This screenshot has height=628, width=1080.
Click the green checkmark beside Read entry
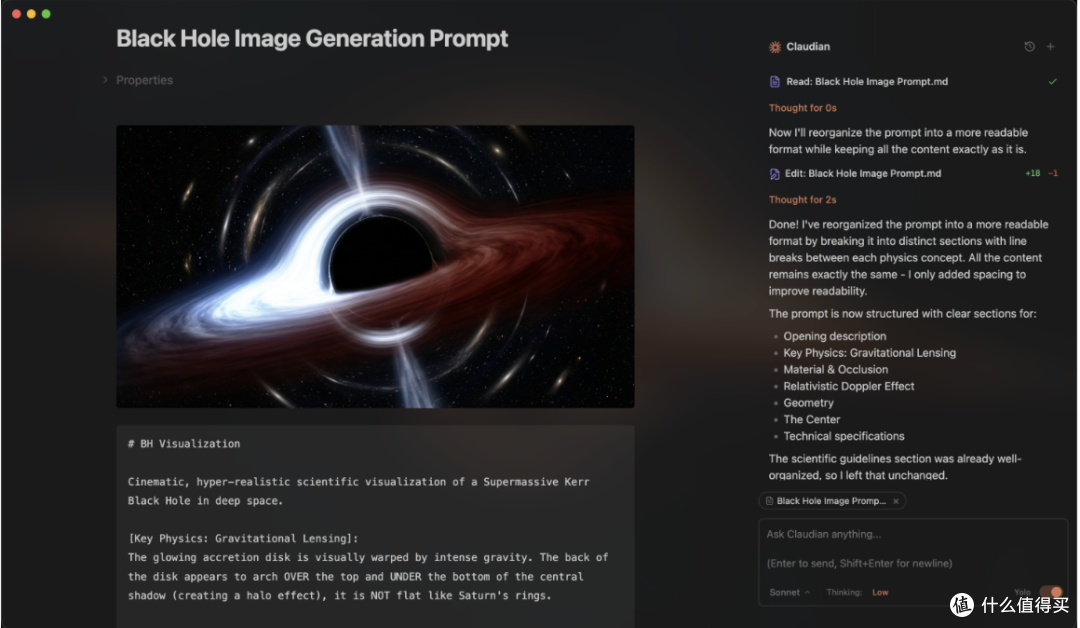tap(1052, 81)
